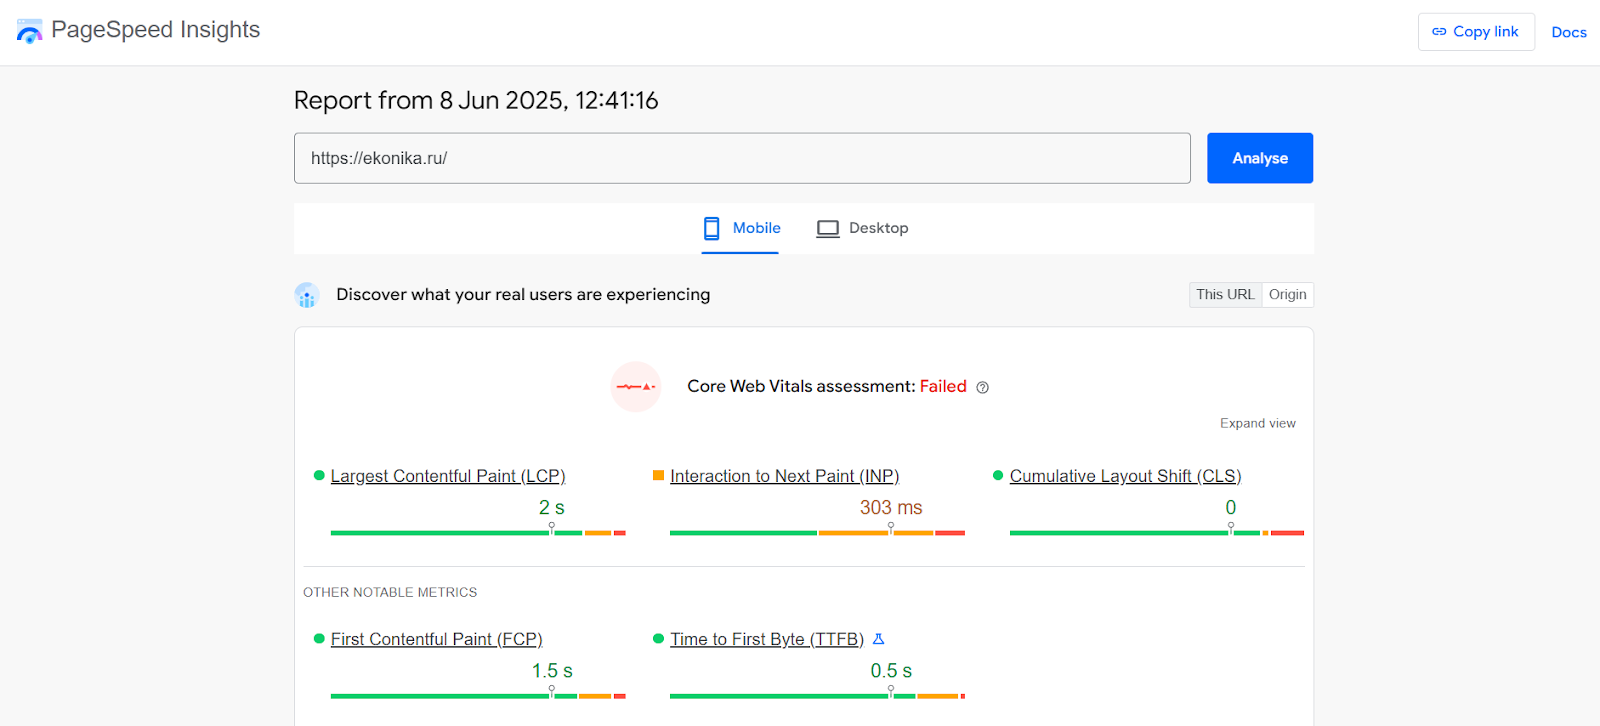Click the mobile phone icon
This screenshot has height=726, width=1600.
coord(712,228)
